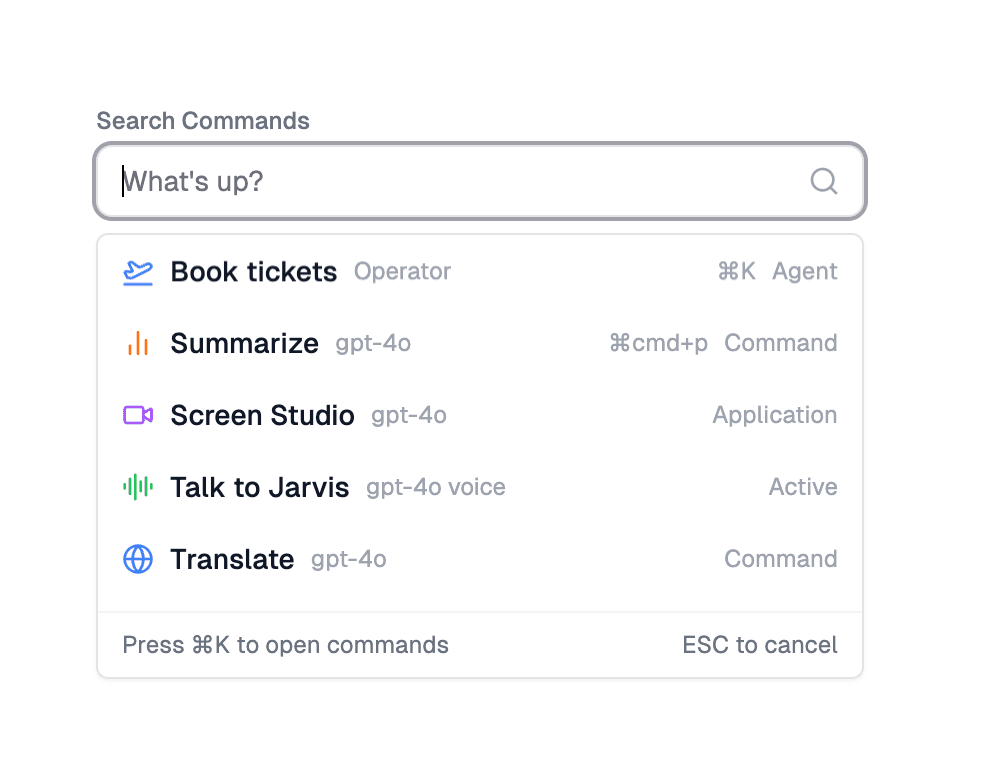Click the magnifying glass search icon

[x=823, y=181]
